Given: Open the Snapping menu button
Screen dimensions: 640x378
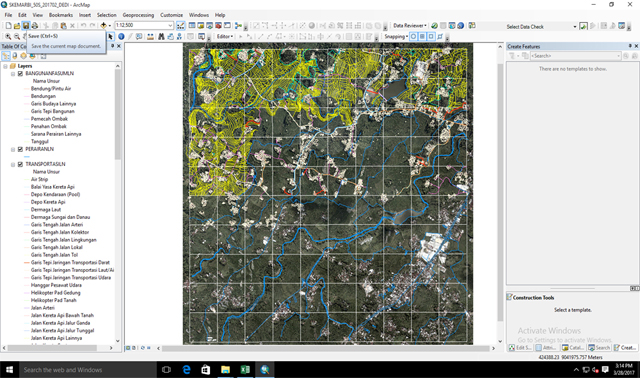Looking at the screenshot, I should pyautogui.click(x=396, y=36).
